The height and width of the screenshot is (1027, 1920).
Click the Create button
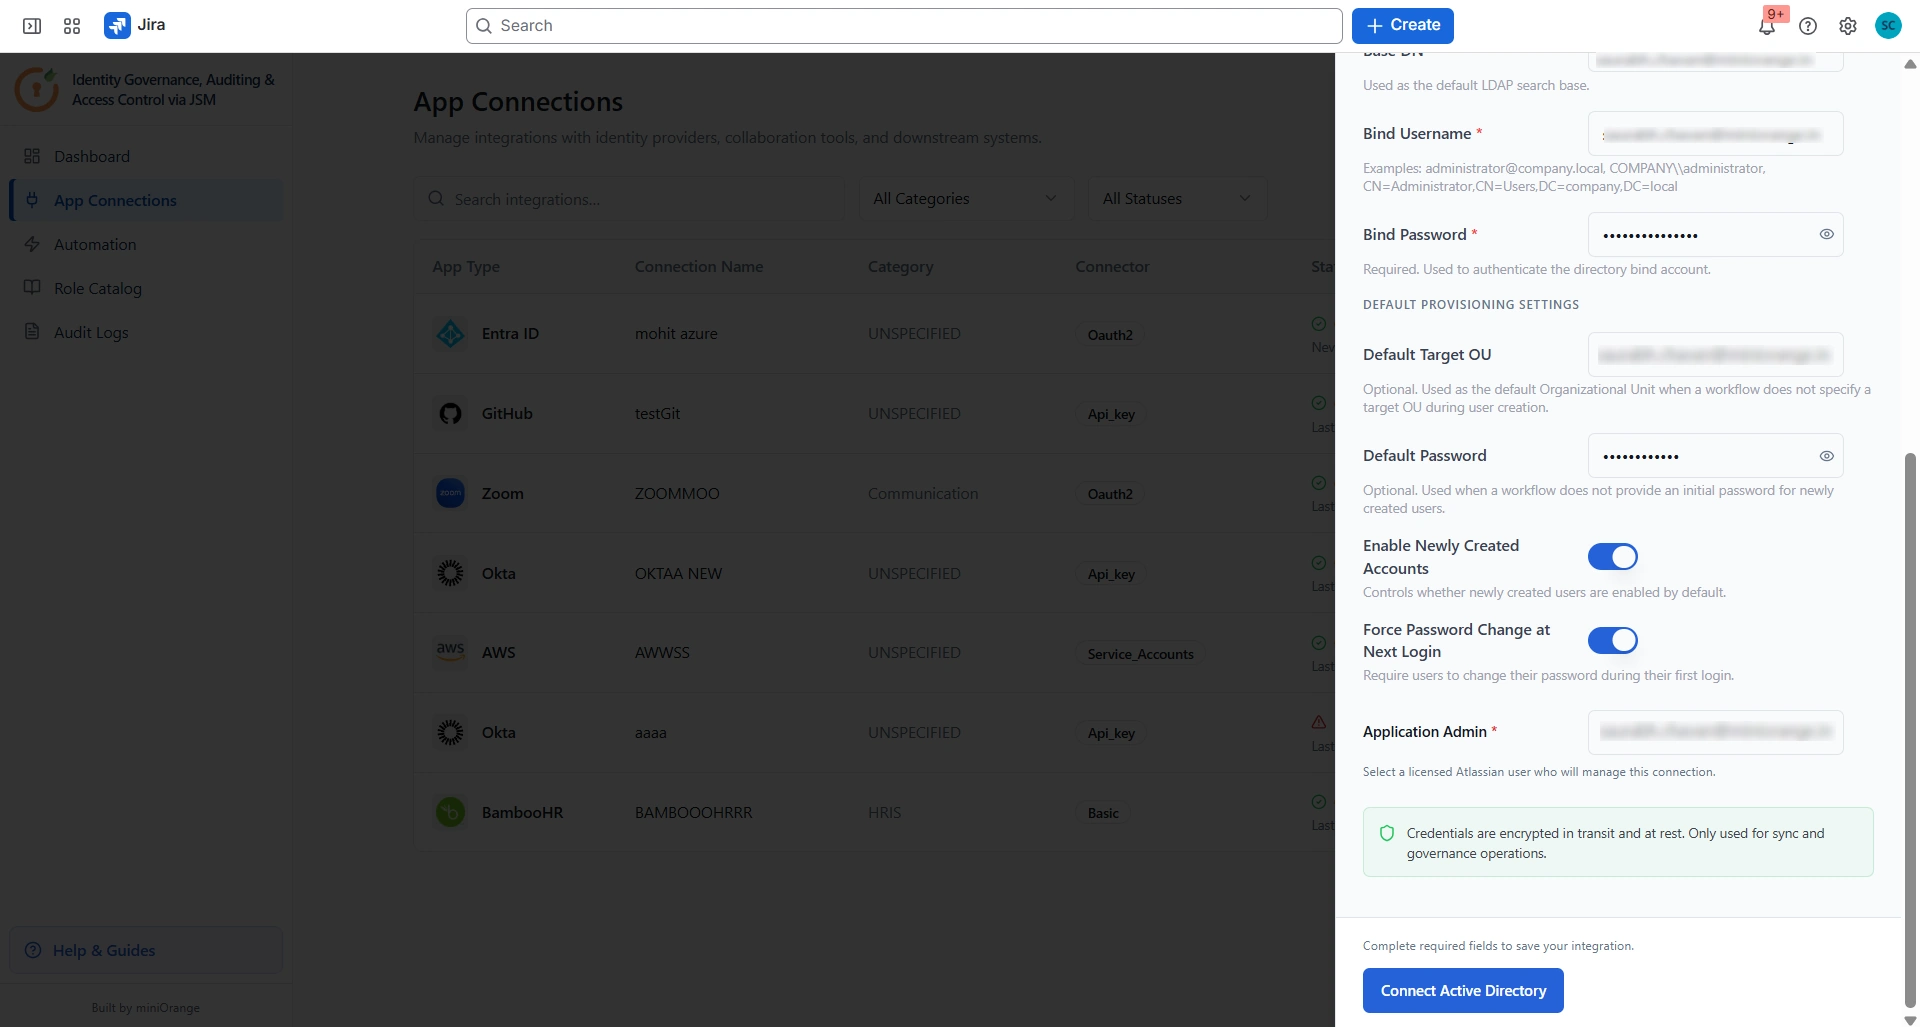coord(1403,26)
